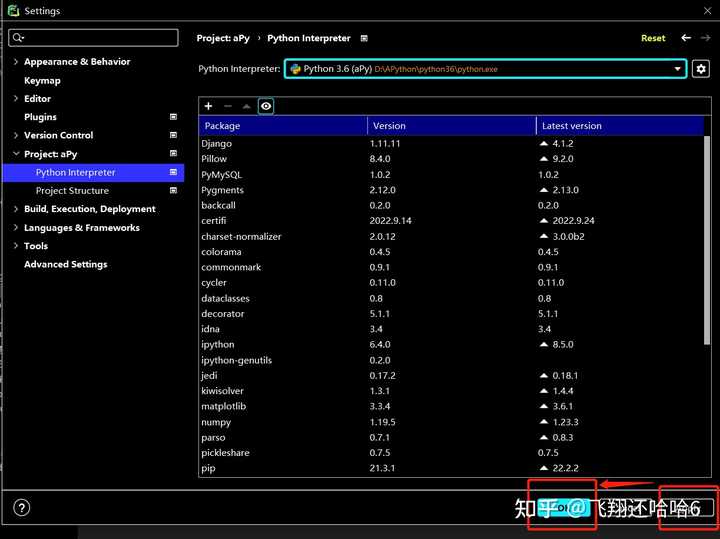Select the ipython package row
Viewport: 720px width, 539px height.
coord(451,344)
